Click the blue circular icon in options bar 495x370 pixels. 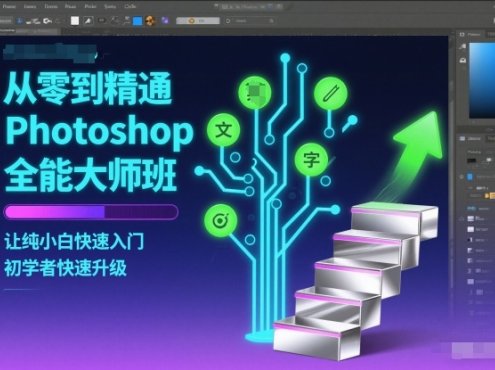click(x=20, y=21)
